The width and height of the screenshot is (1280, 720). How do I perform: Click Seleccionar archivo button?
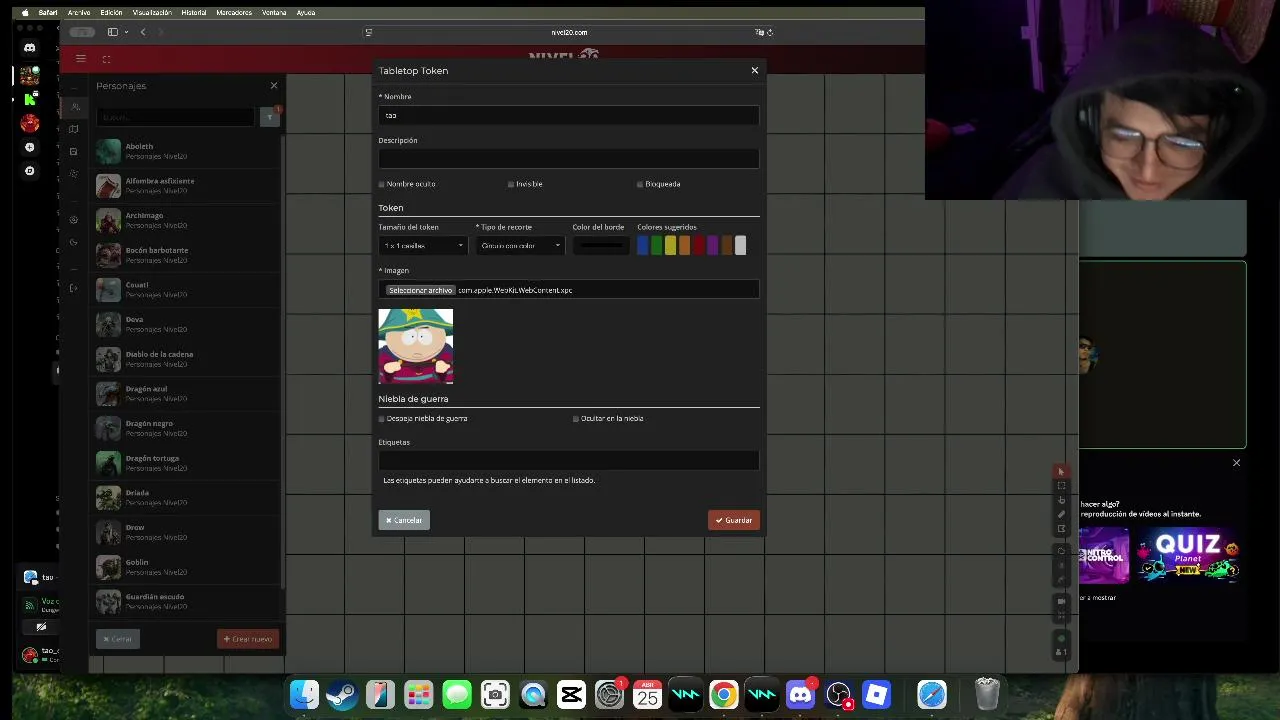(420, 290)
